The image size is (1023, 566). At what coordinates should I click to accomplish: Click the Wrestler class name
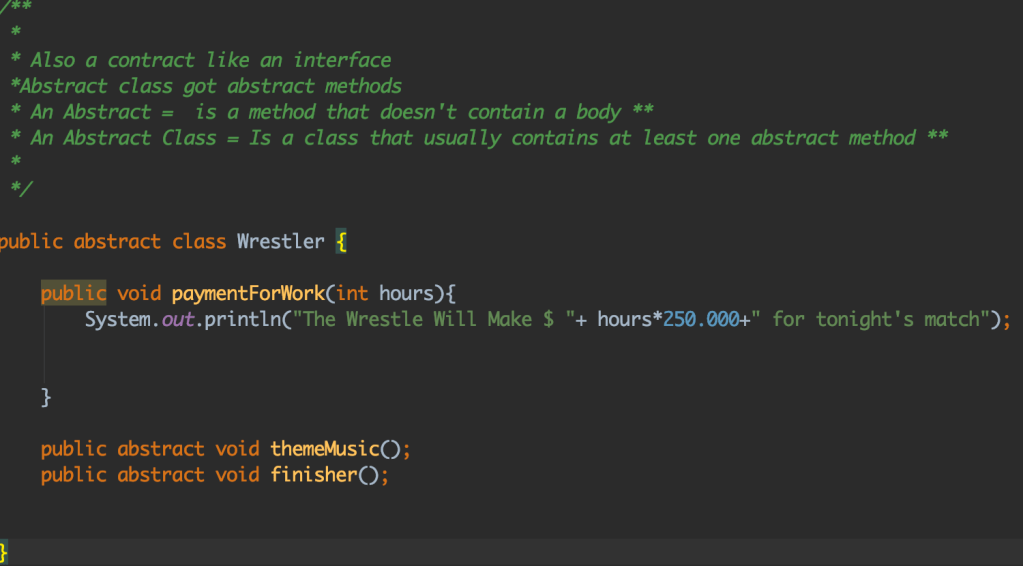pyautogui.click(x=280, y=241)
